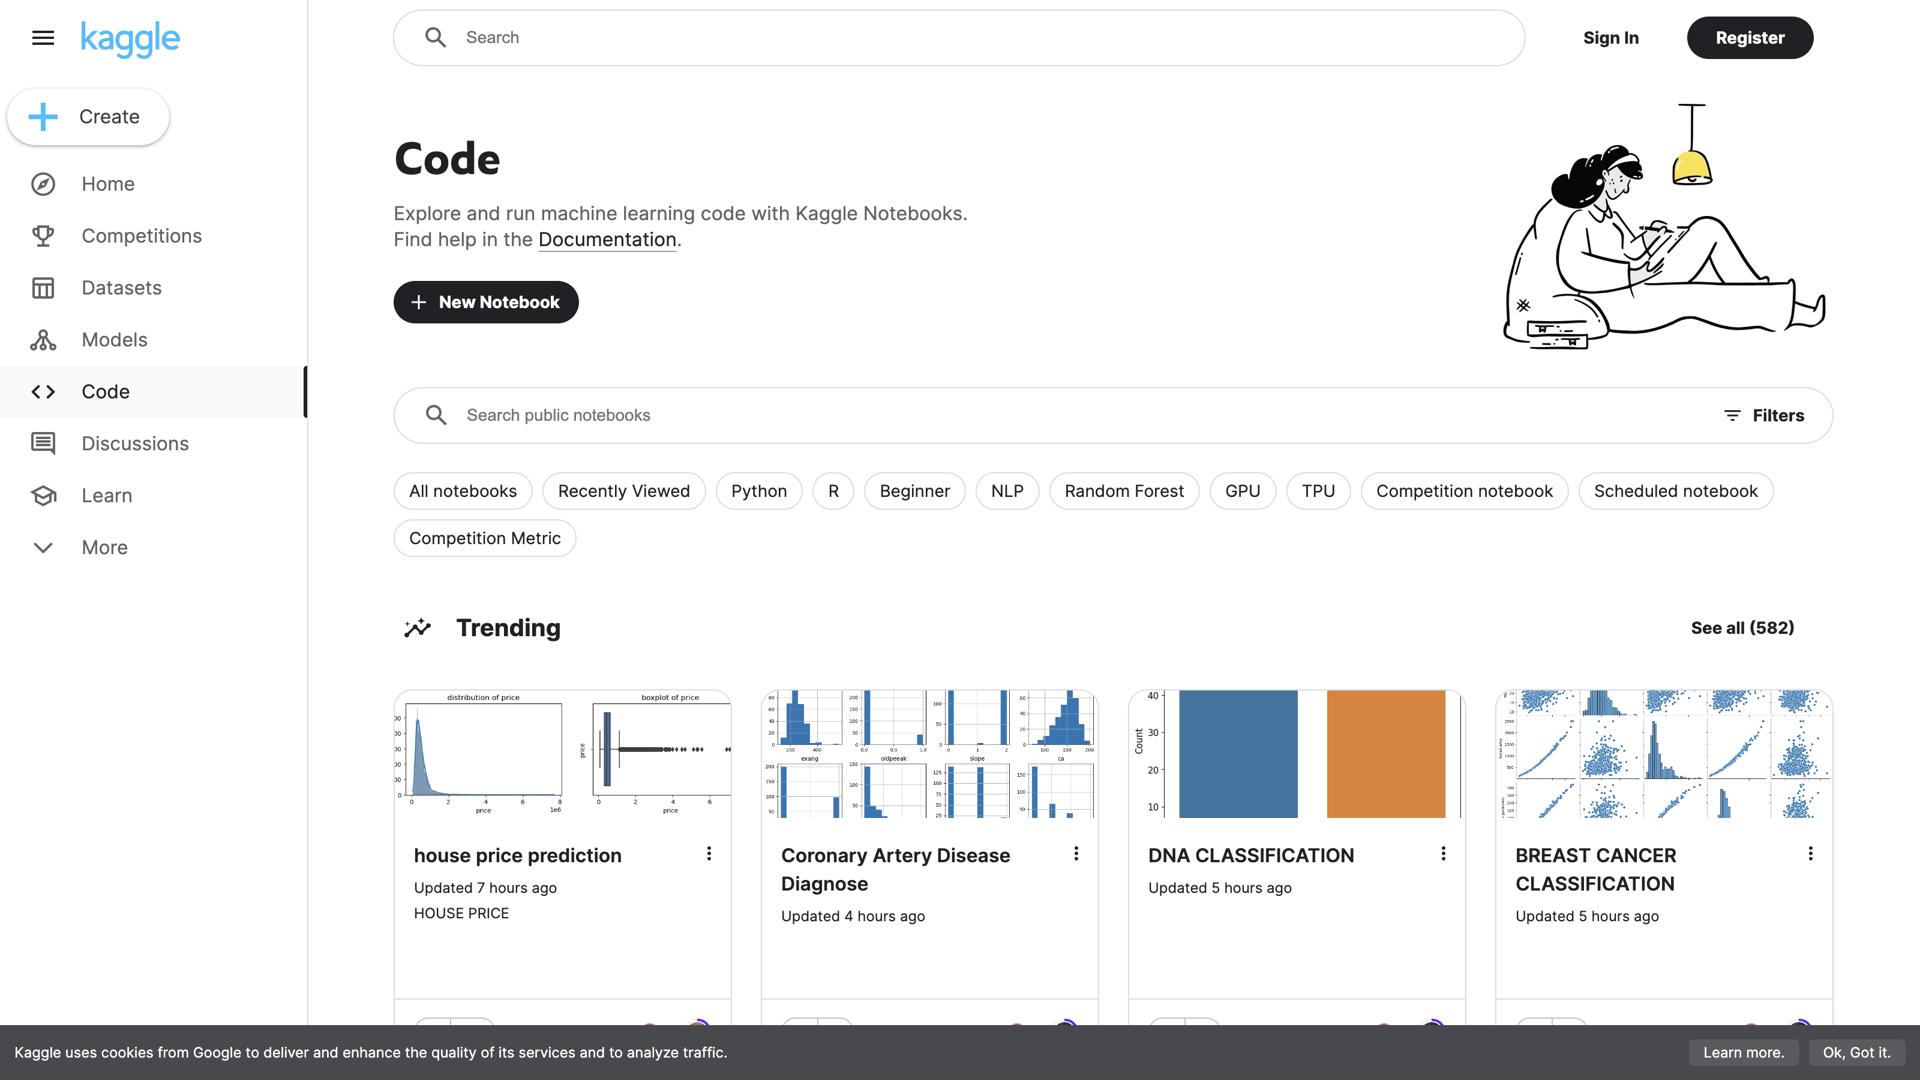This screenshot has height=1080, width=1920.
Task: Toggle the Python filter chip
Action: tap(758, 491)
